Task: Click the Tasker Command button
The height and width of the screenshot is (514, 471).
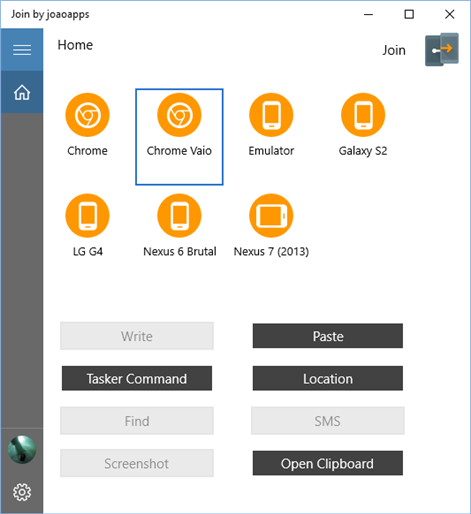Action: click(137, 378)
